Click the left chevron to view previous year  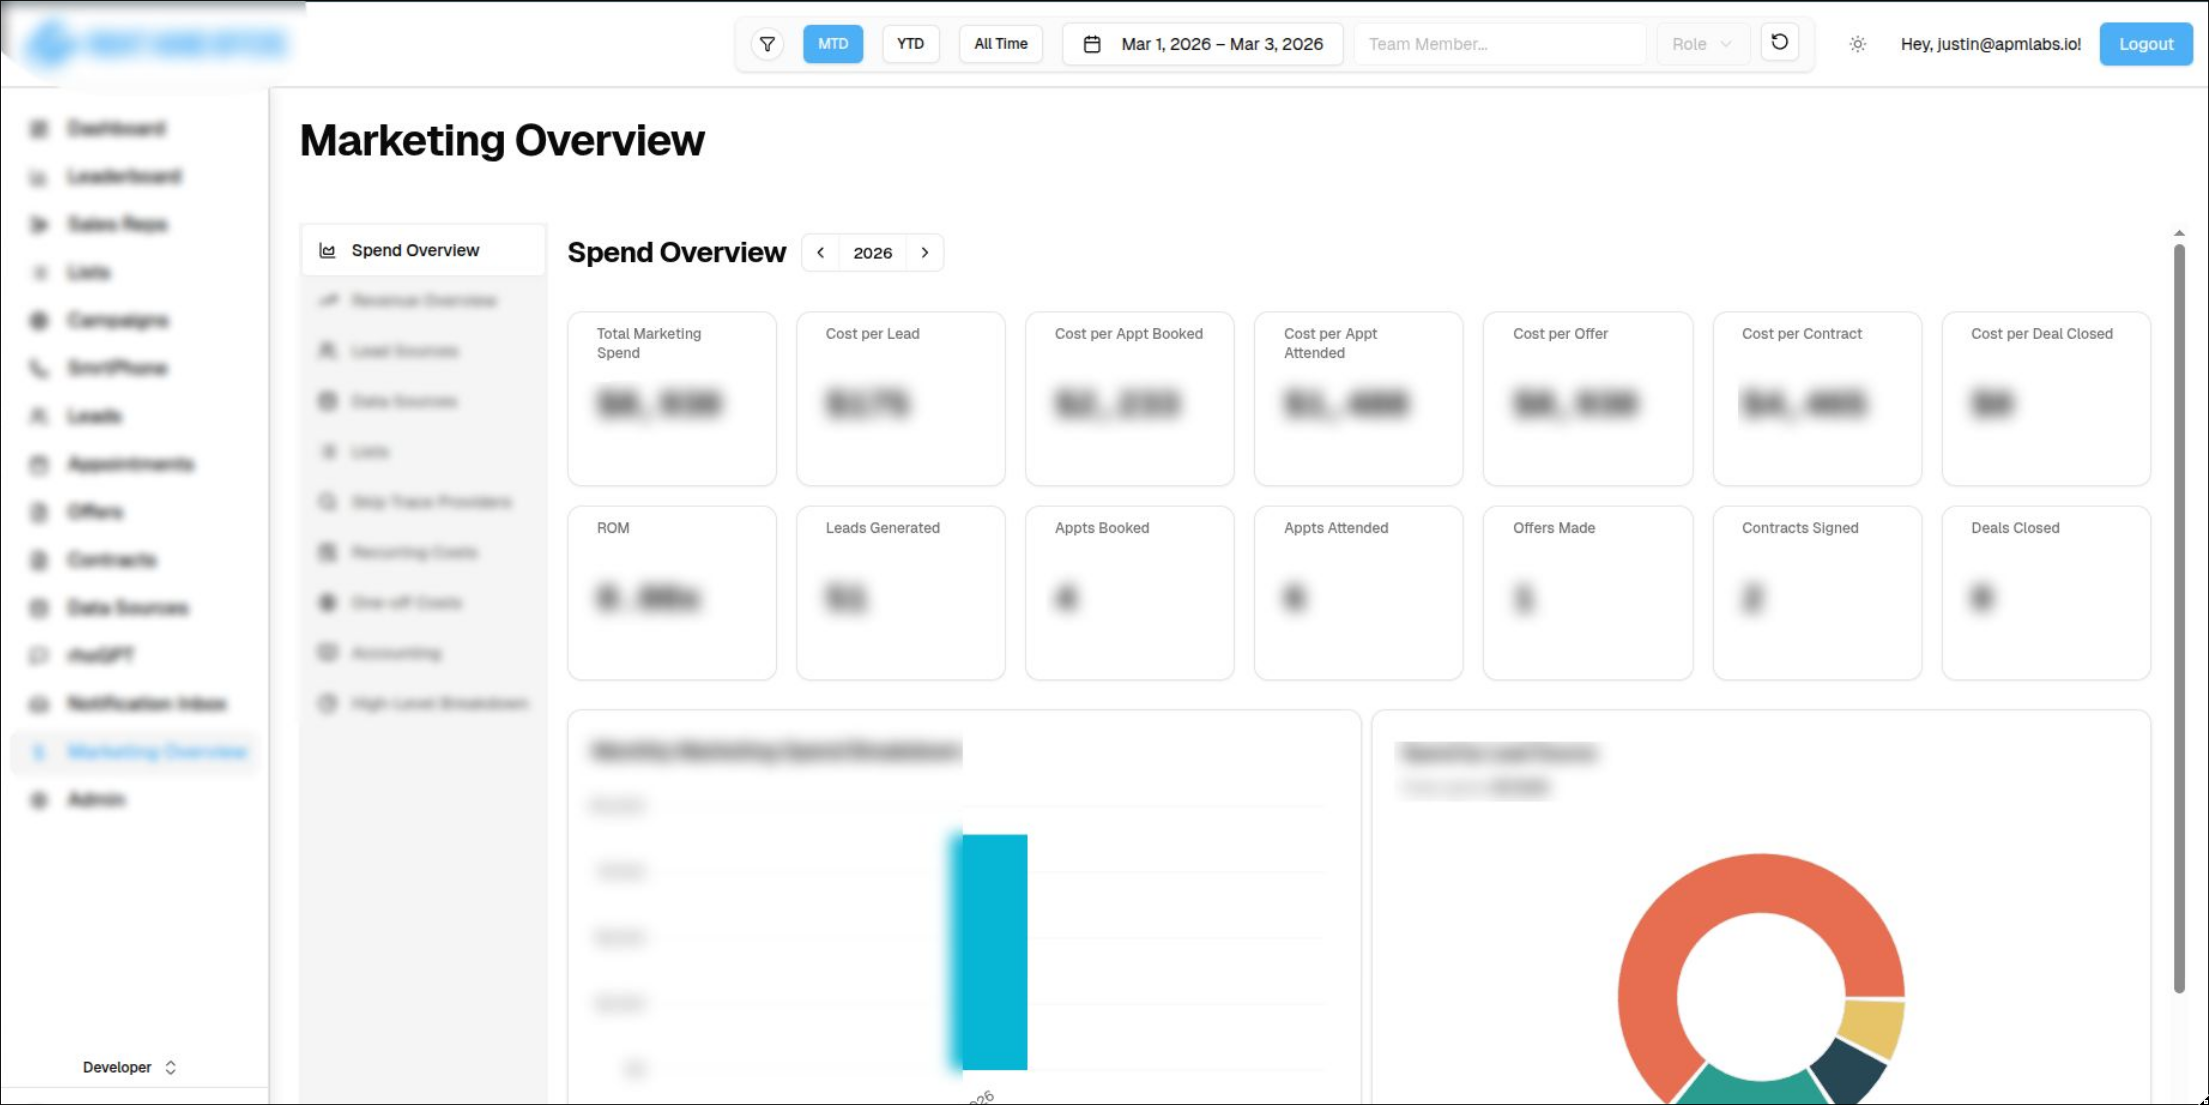(x=820, y=252)
